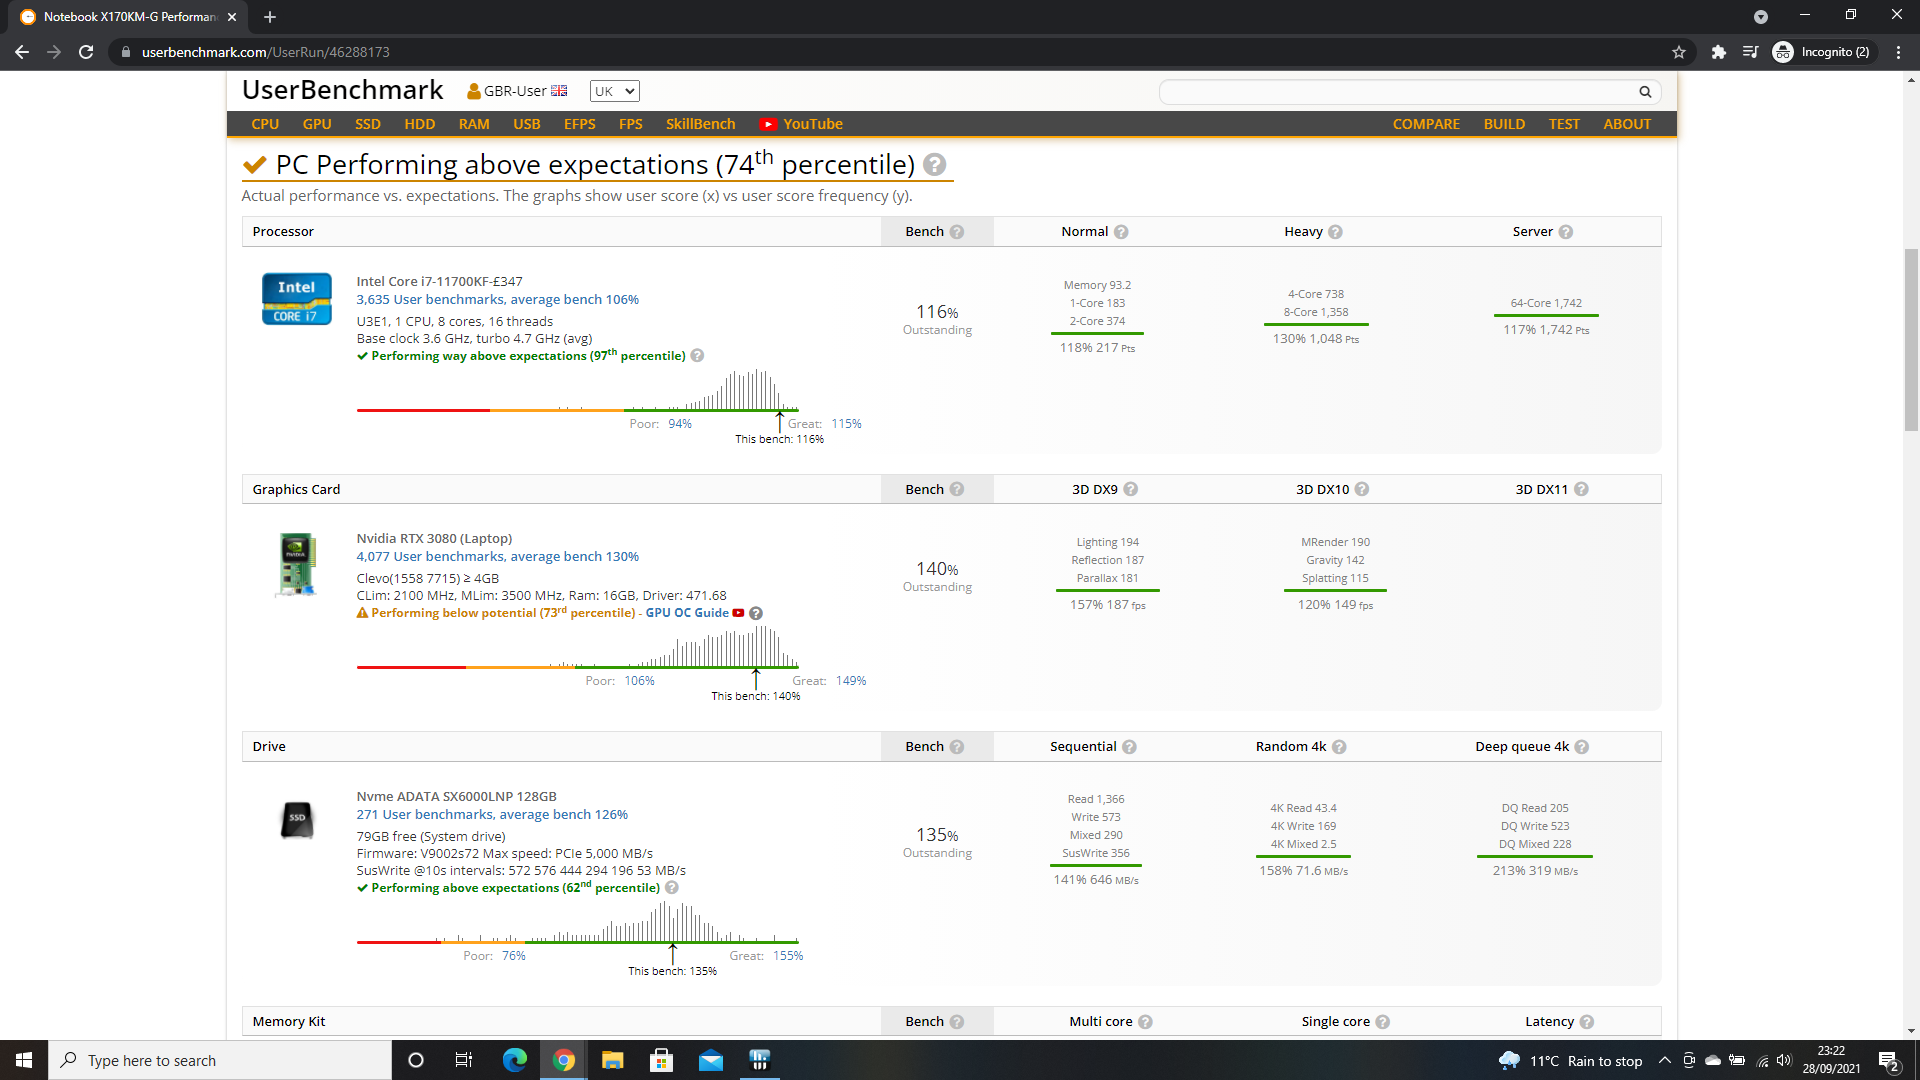Open the RAM menu item
1920x1080 pixels.
coord(474,124)
